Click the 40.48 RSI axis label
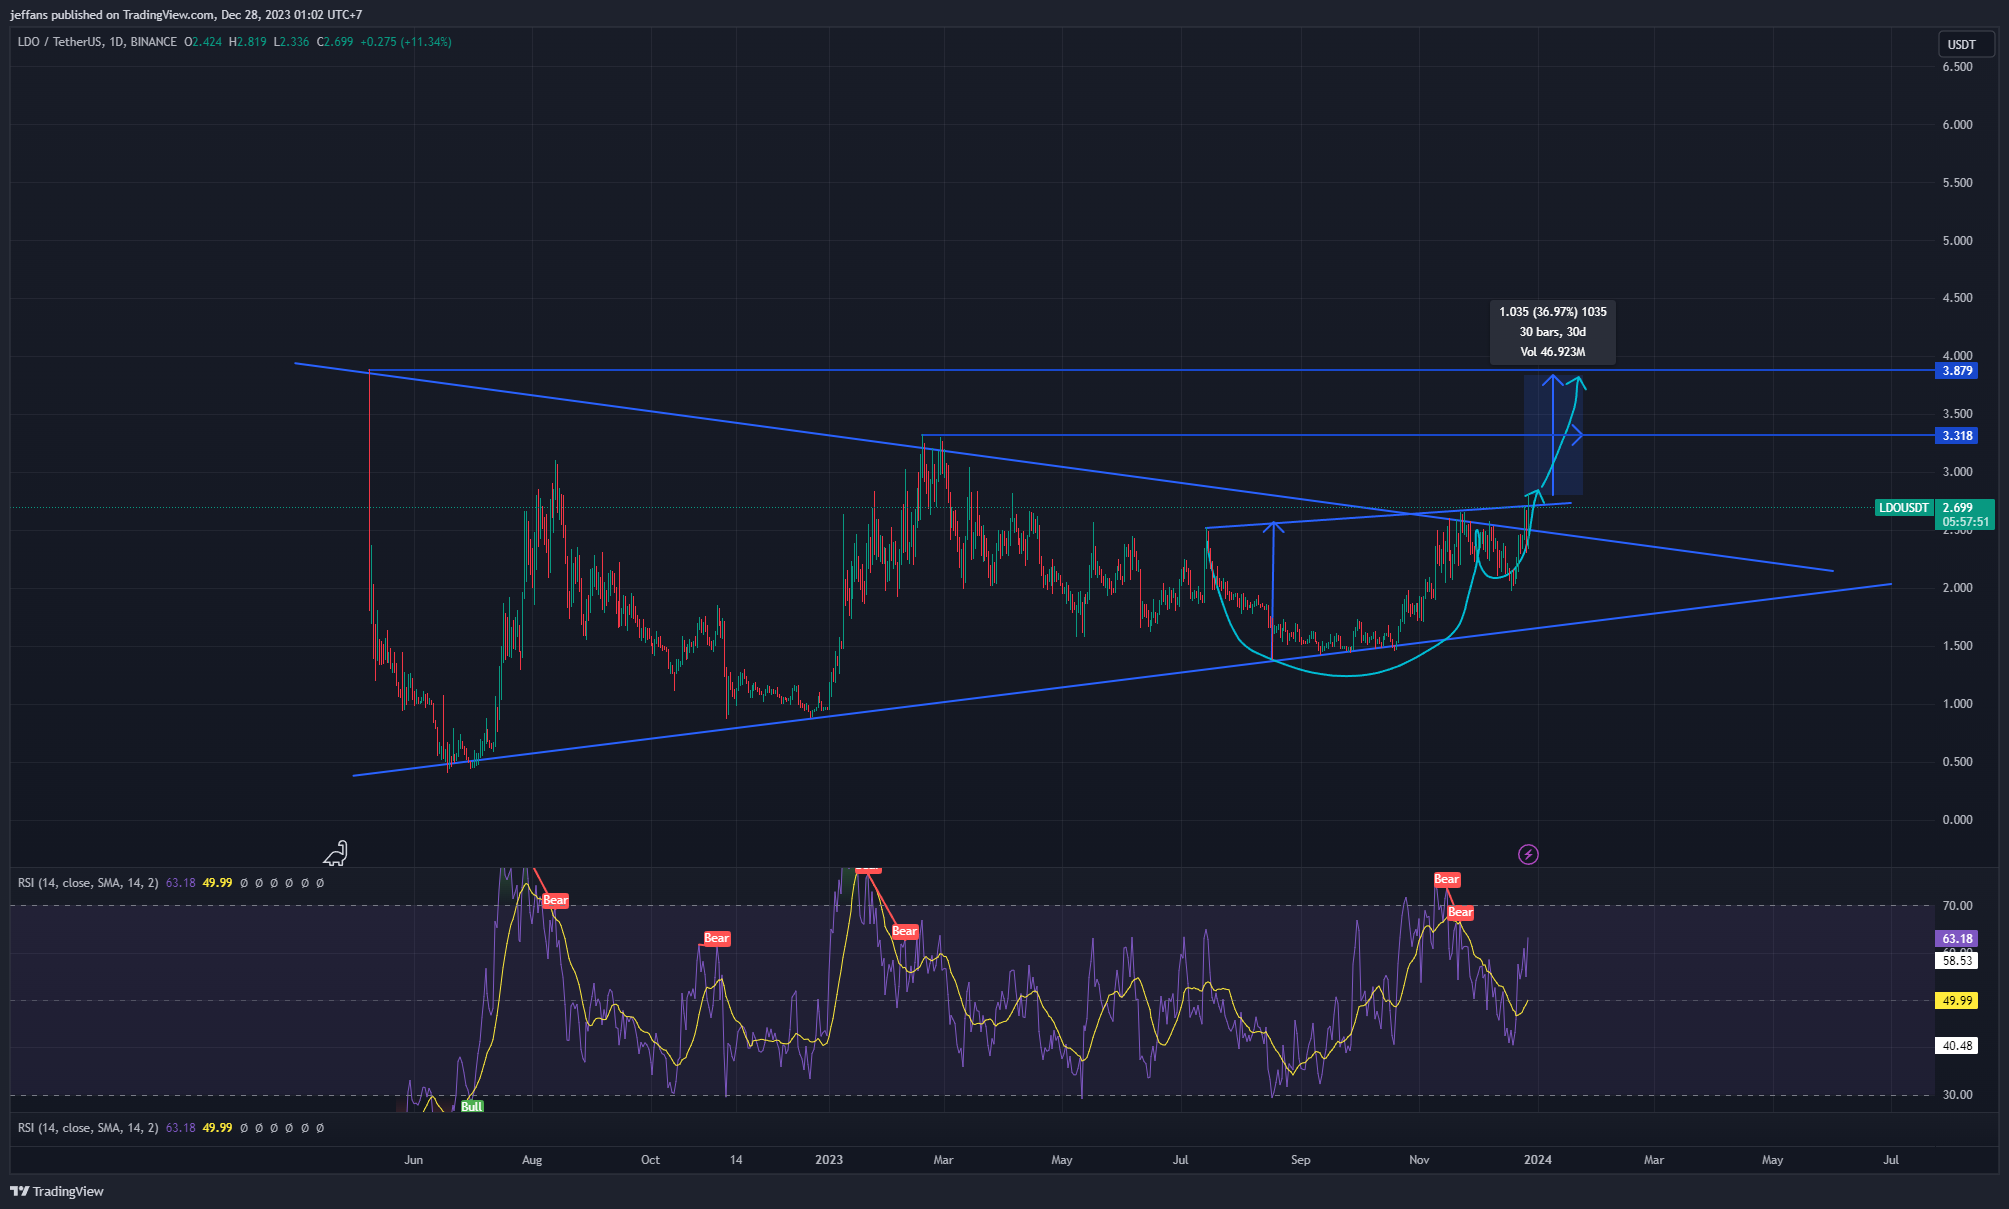Screen dimensions: 2009x1209 tap(1957, 1046)
